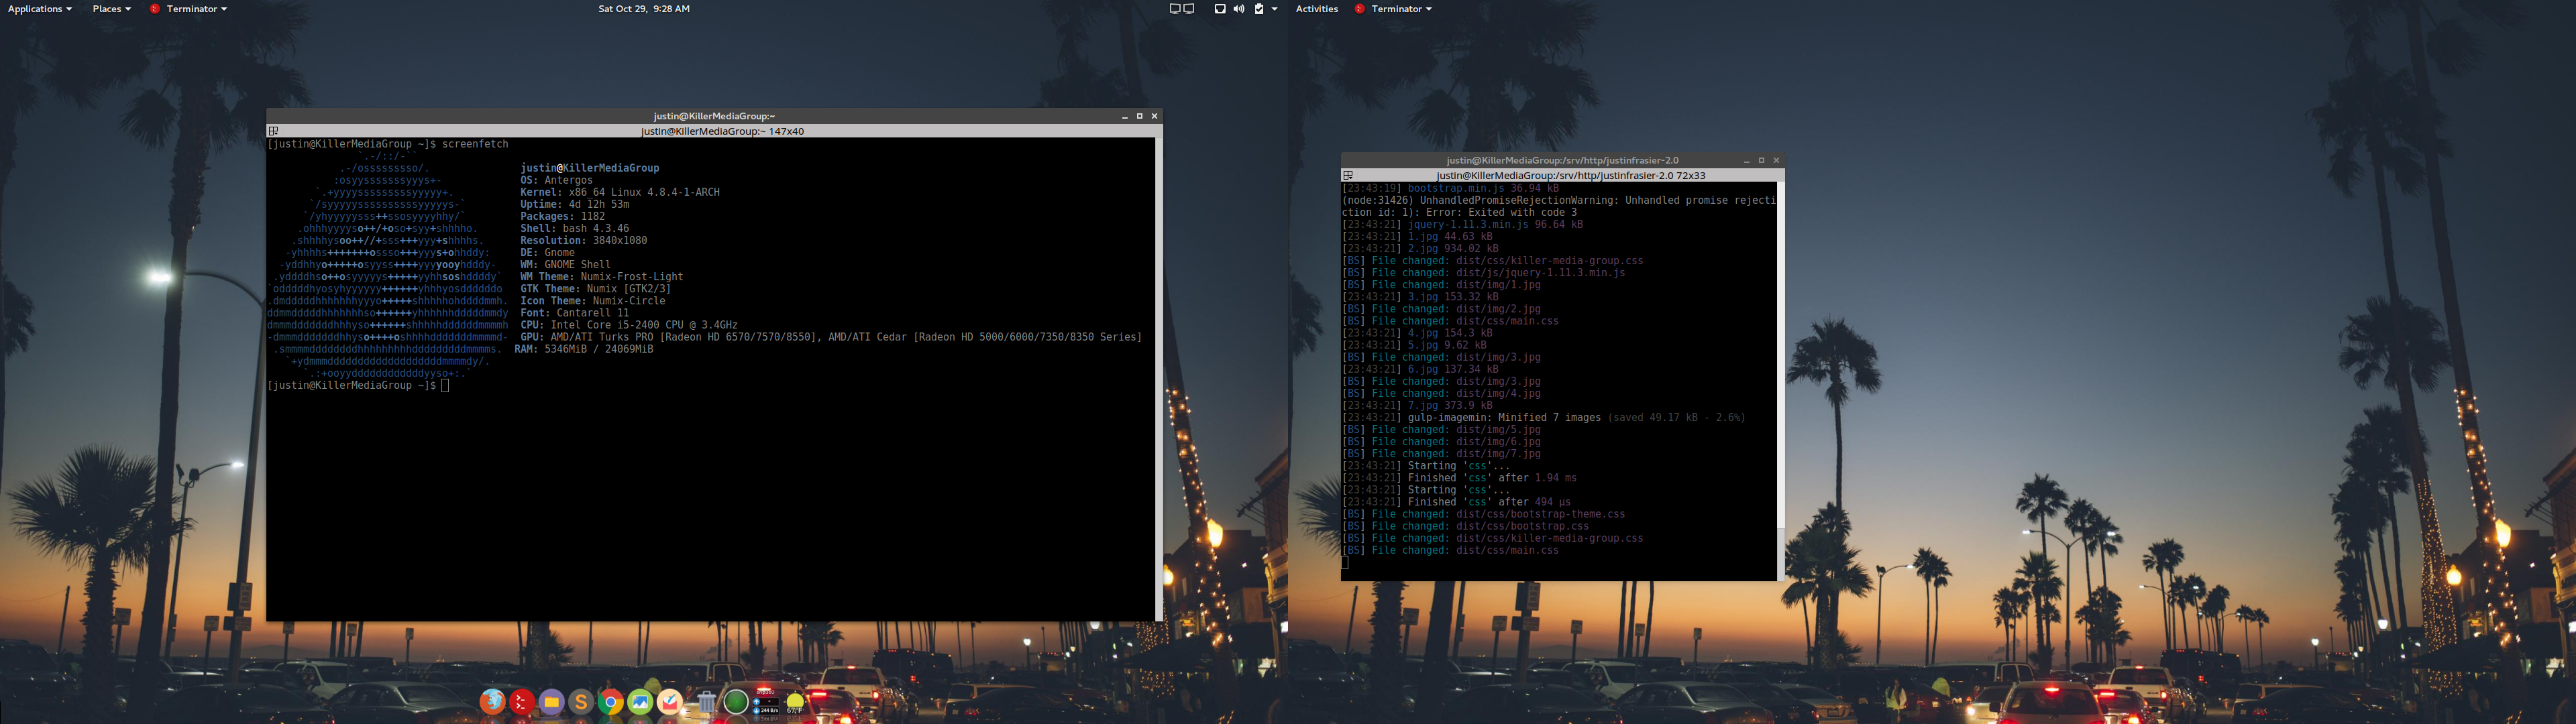The width and height of the screenshot is (2576, 724).
Task: Expand the system menu arrow beside battery icon
Action: tap(1274, 9)
